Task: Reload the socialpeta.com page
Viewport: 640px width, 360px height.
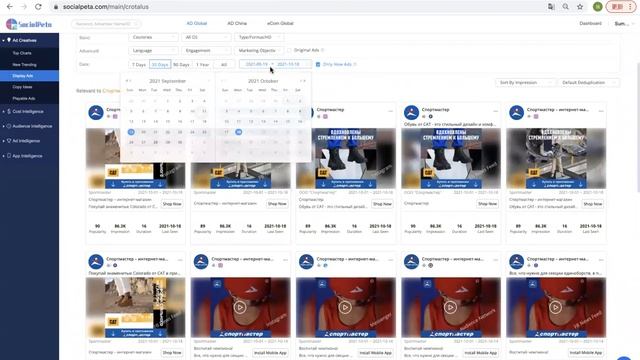Action: [38, 7]
